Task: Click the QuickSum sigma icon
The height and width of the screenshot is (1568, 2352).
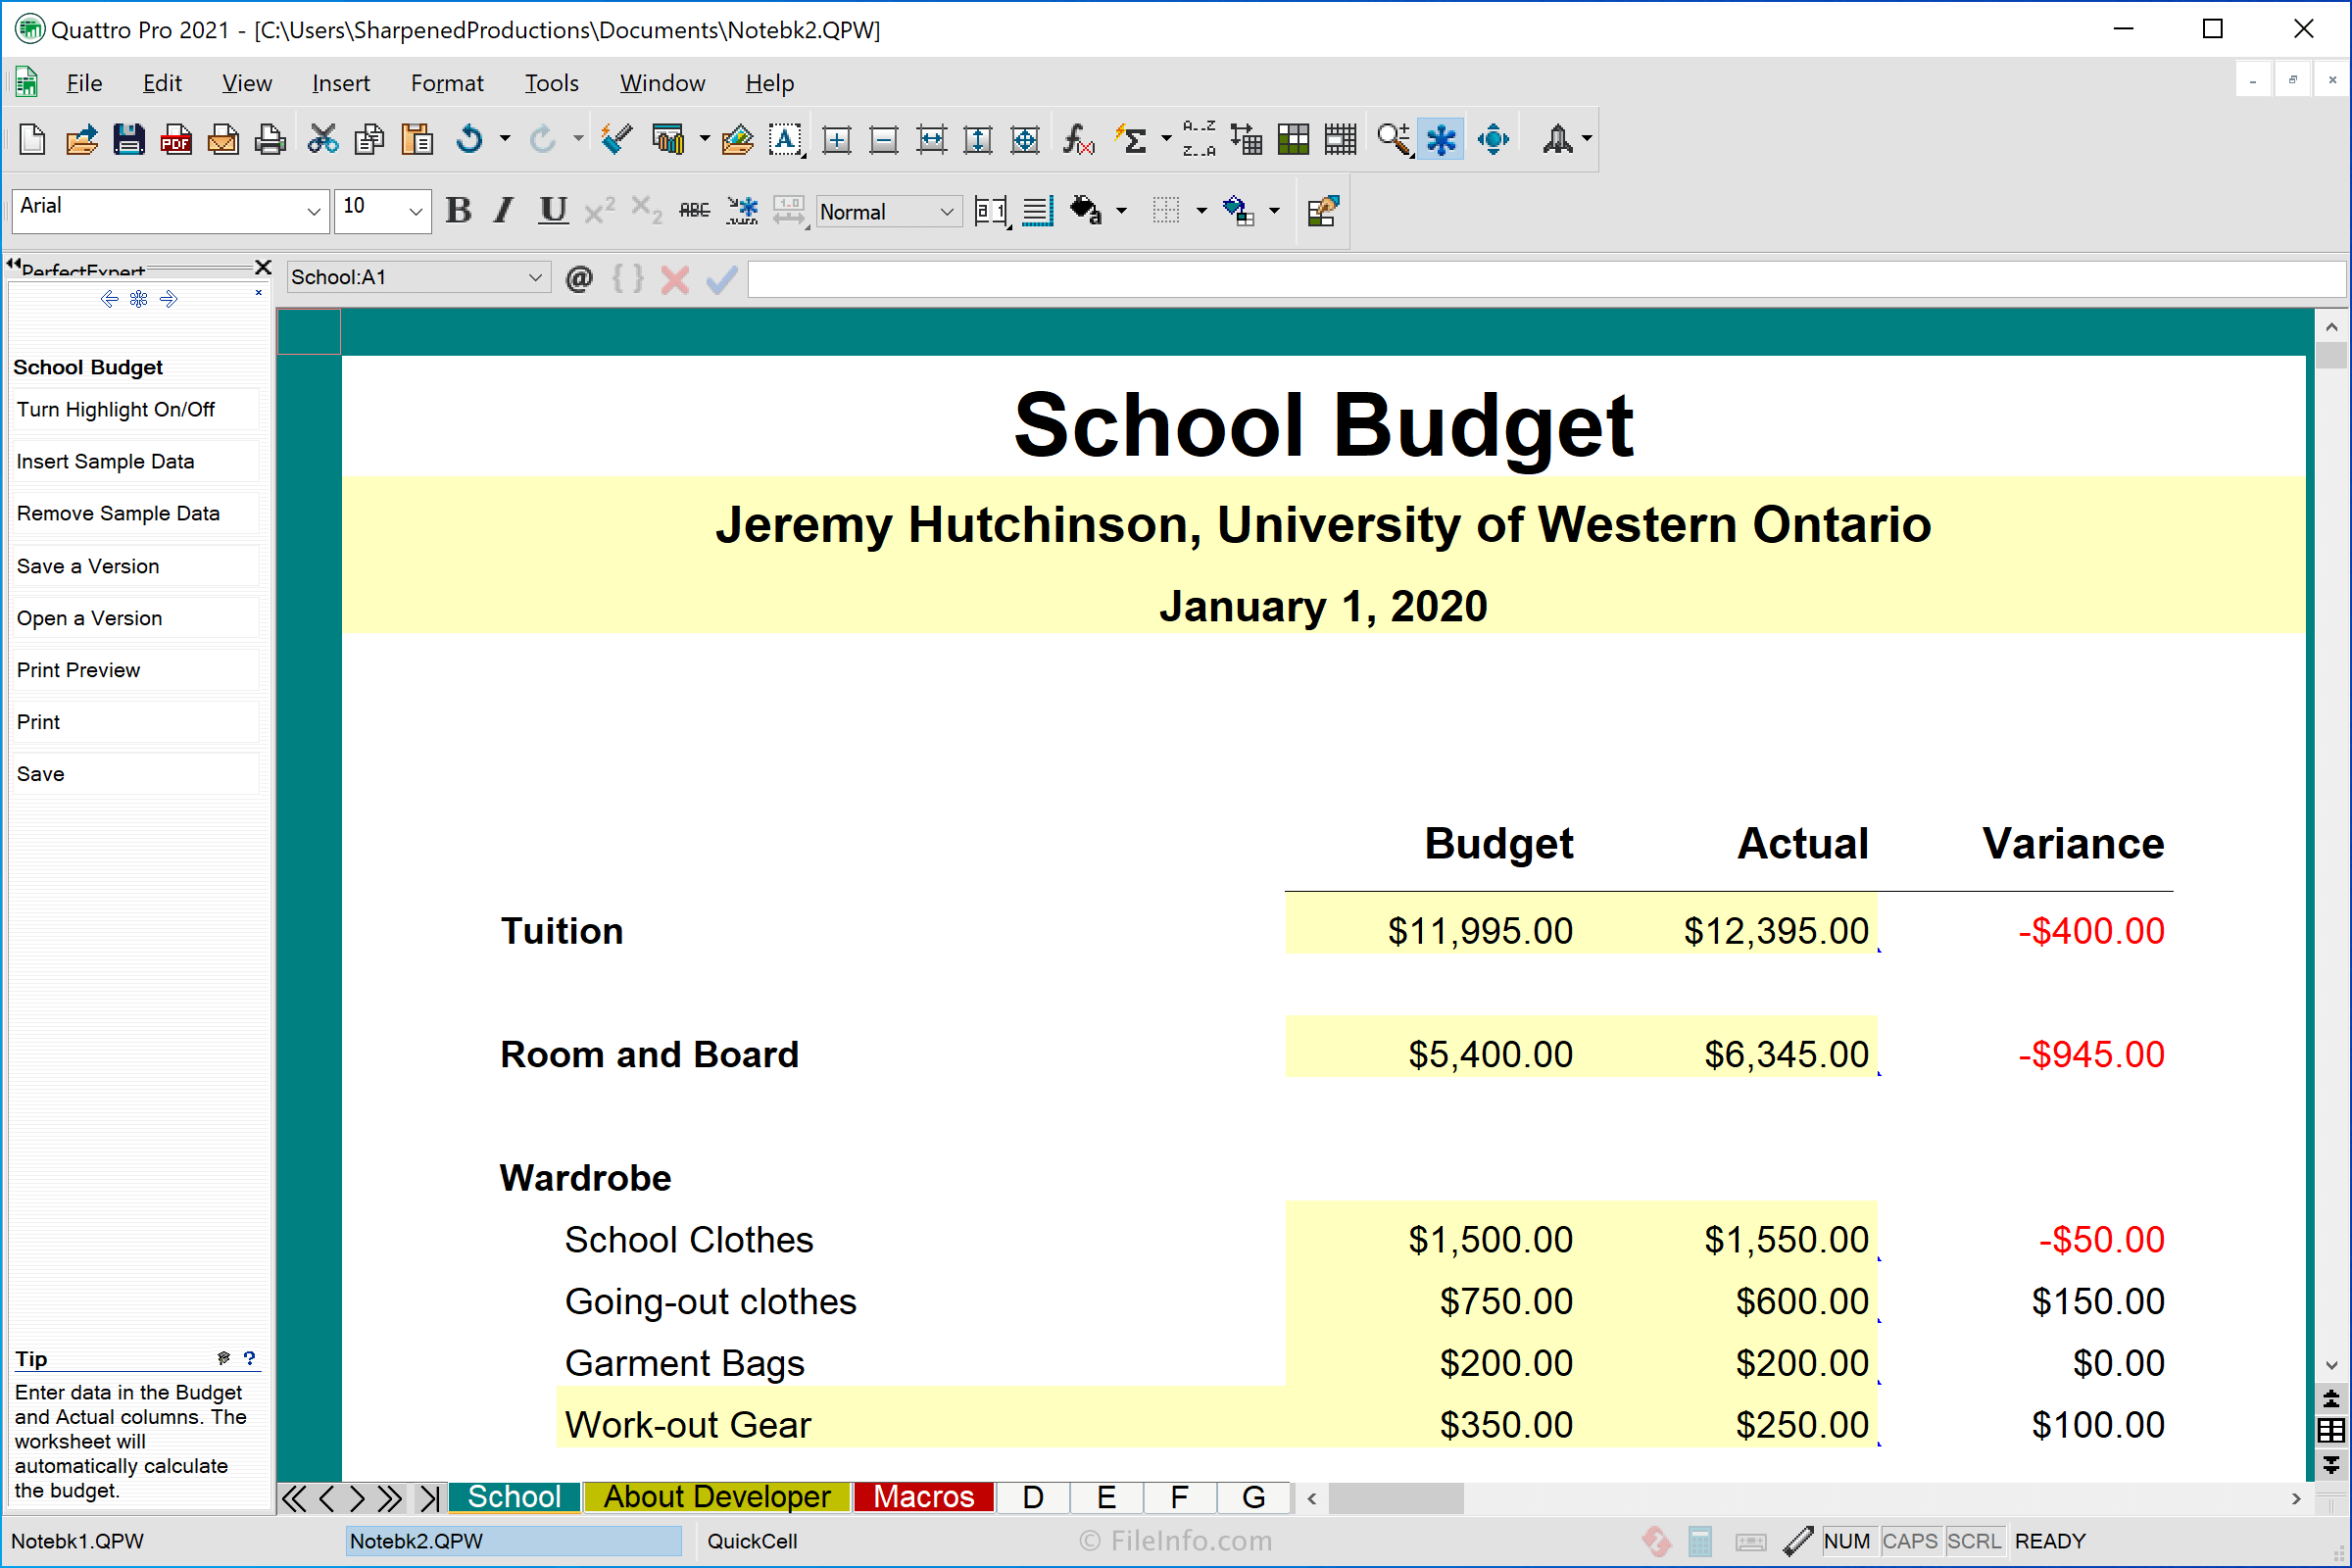Action: pos(1133,139)
